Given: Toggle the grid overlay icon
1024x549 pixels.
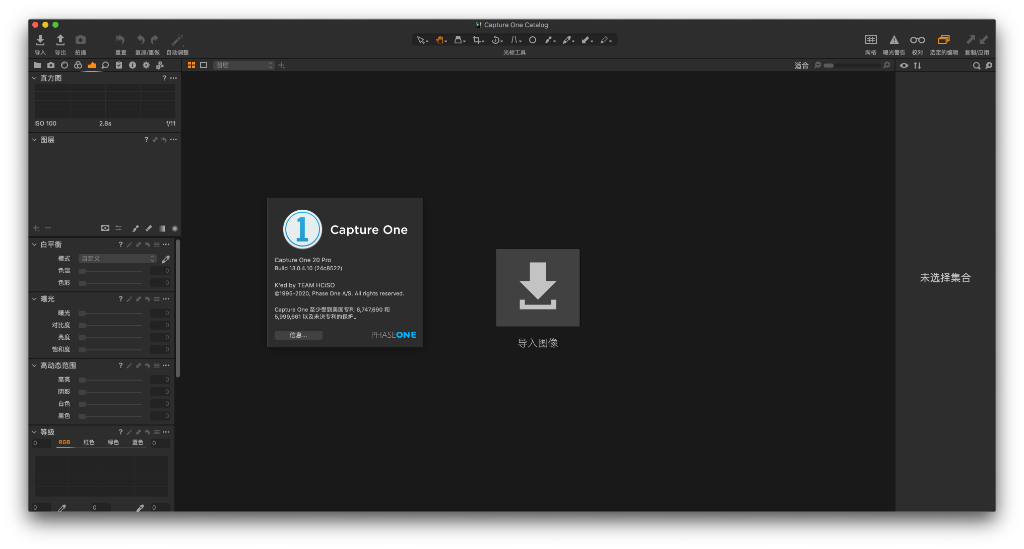Looking at the screenshot, I should [x=871, y=40].
